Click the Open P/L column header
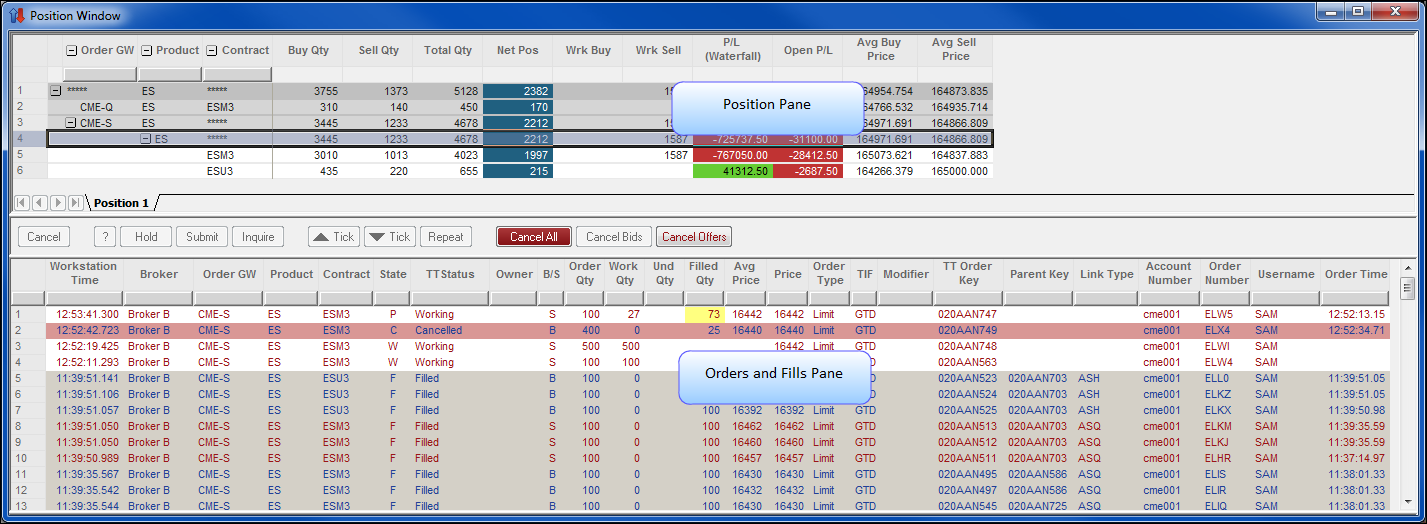The image size is (1427, 524). click(x=808, y=50)
